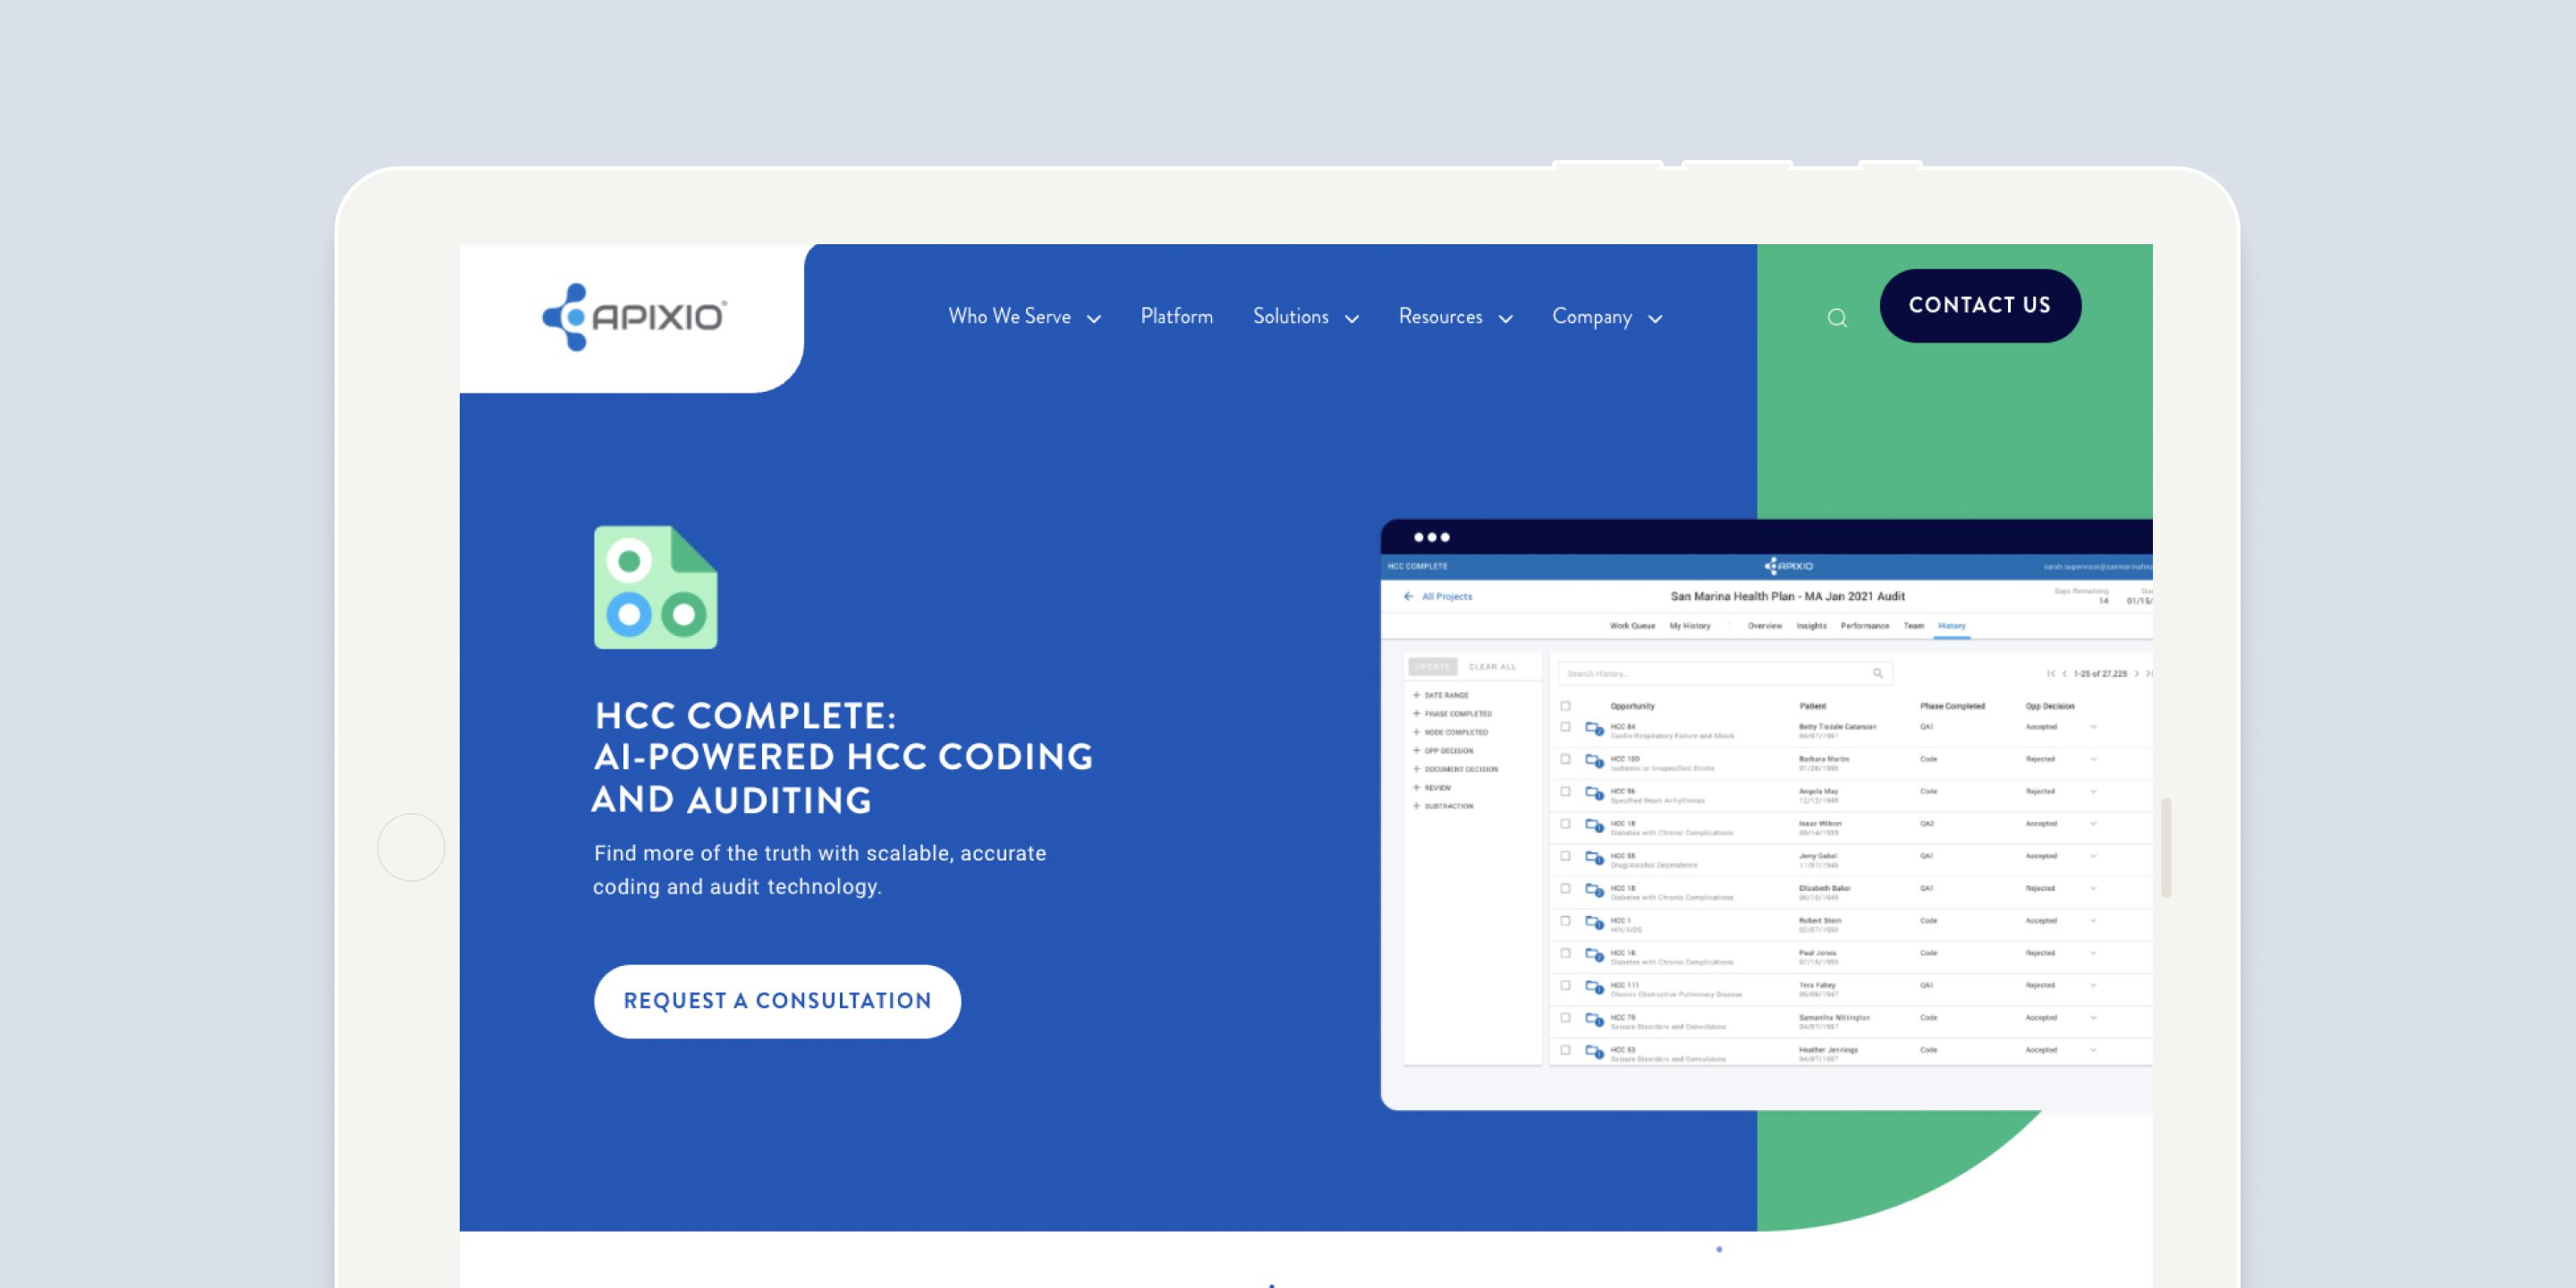This screenshot has width=2576, height=1288.
Task: Open Platform page from navigation
Action: tap(1177, 317)
